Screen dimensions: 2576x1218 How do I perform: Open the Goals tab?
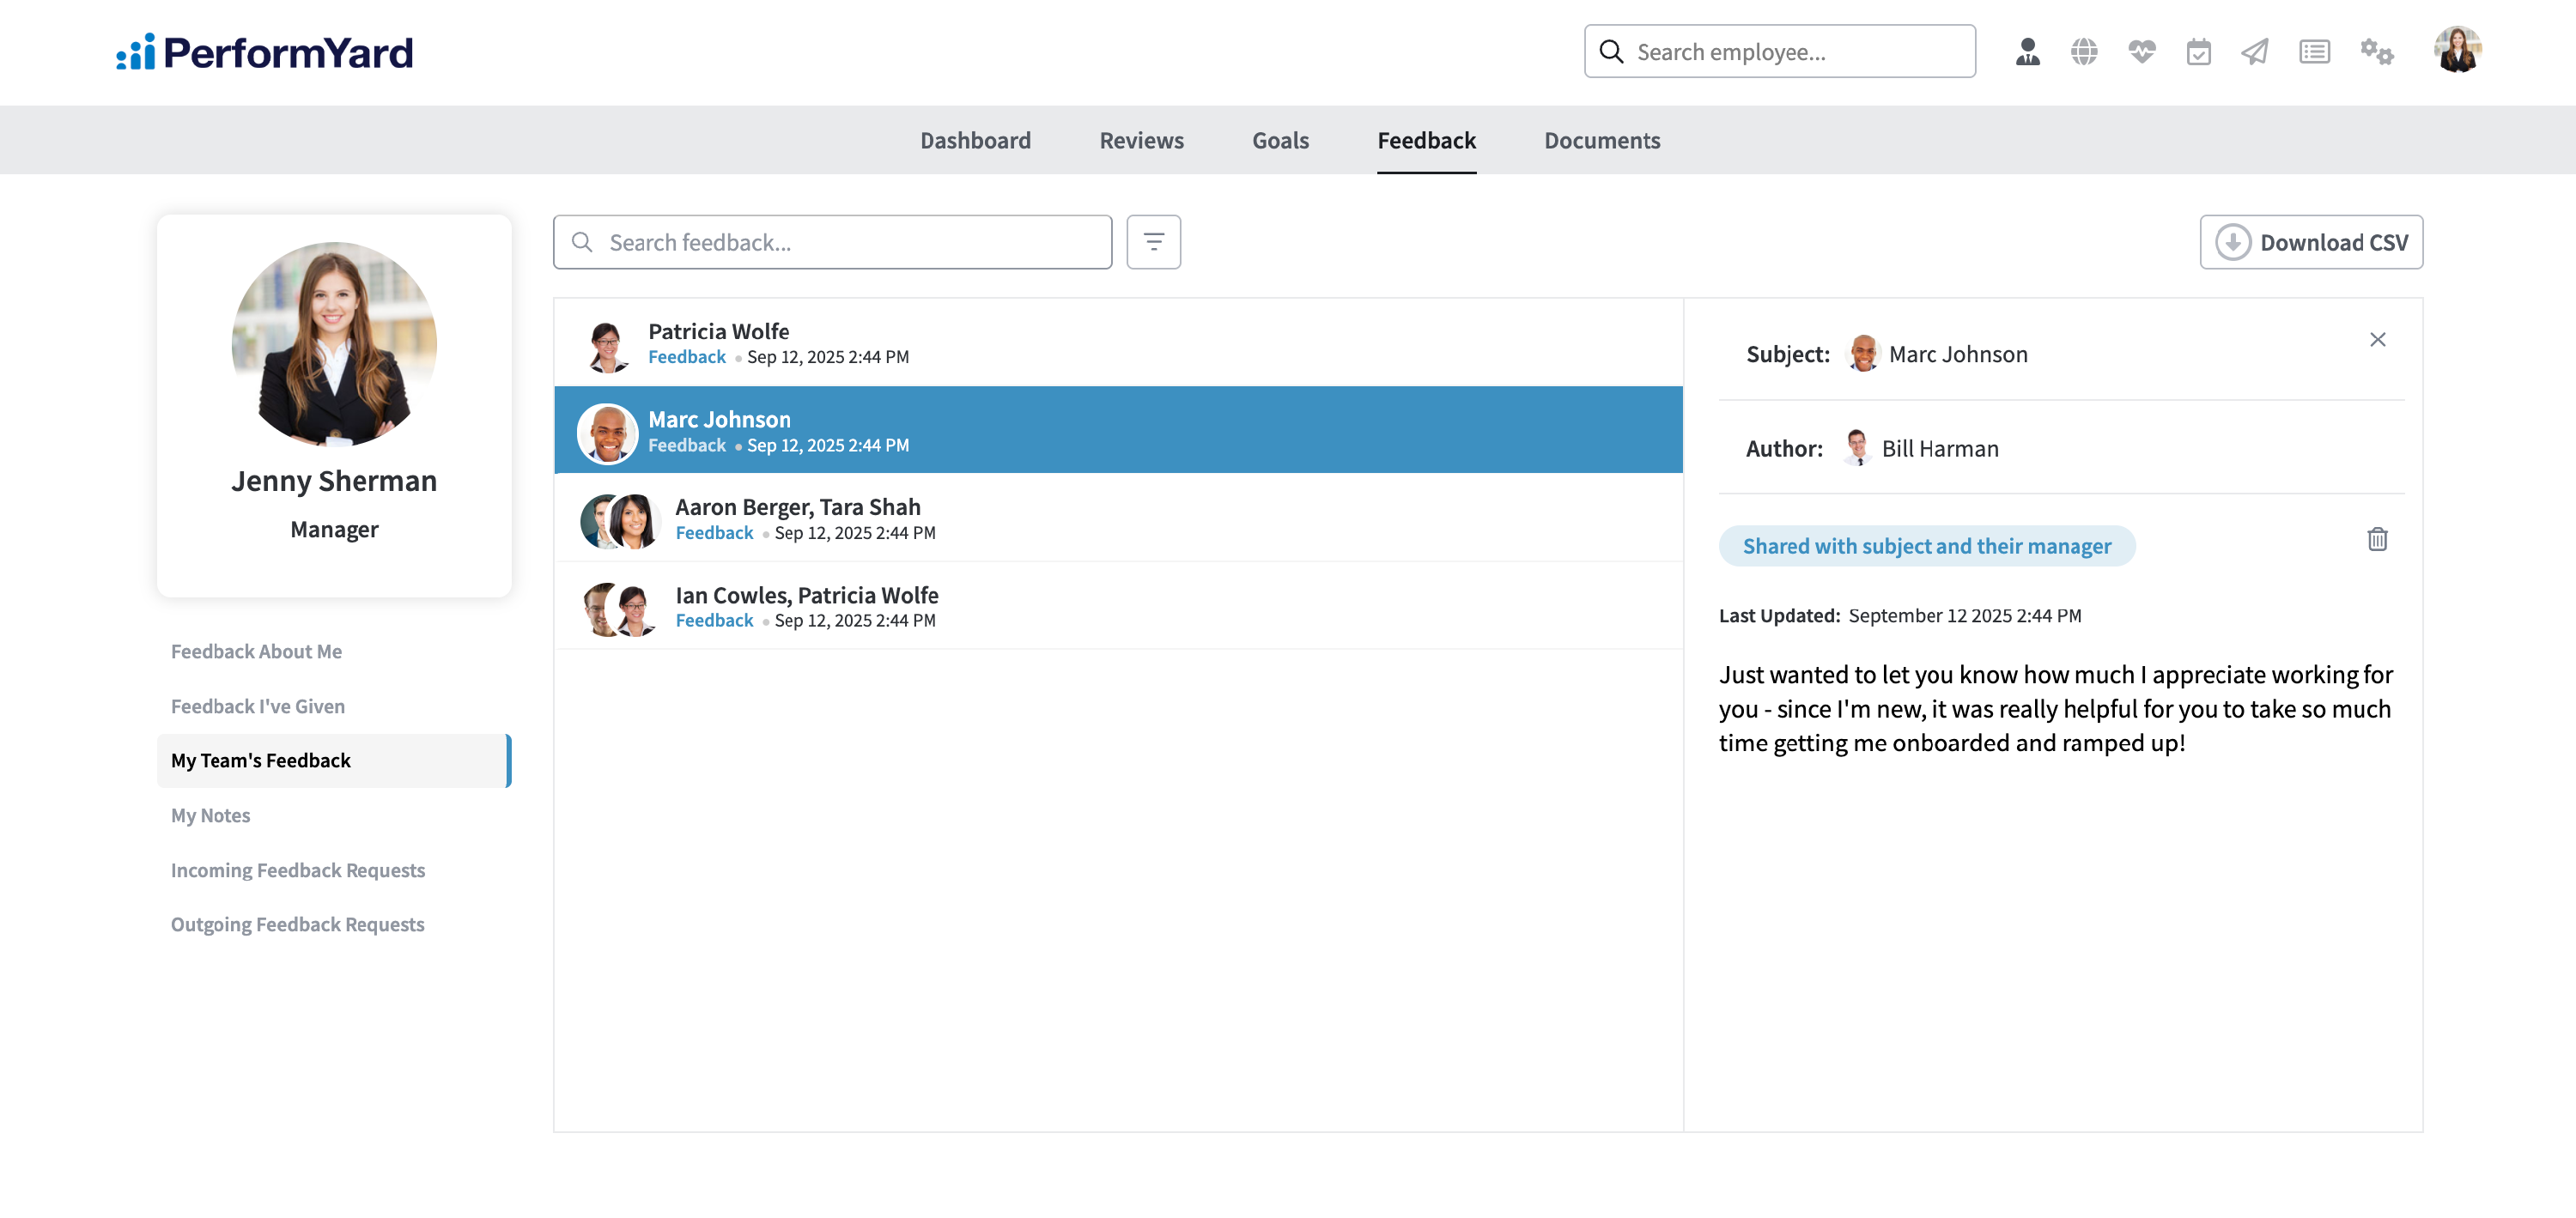(1280, 140)
